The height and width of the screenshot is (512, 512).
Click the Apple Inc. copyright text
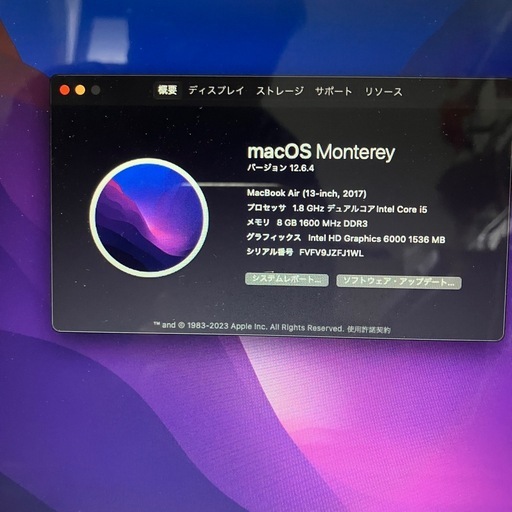[248, 326]
